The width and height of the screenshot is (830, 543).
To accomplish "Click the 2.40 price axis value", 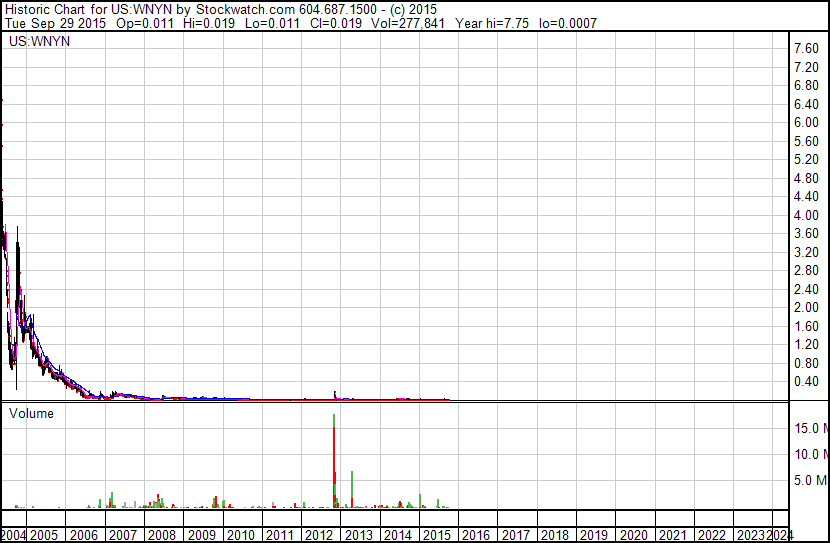I will pyautogui.click(x=806, y=289).
